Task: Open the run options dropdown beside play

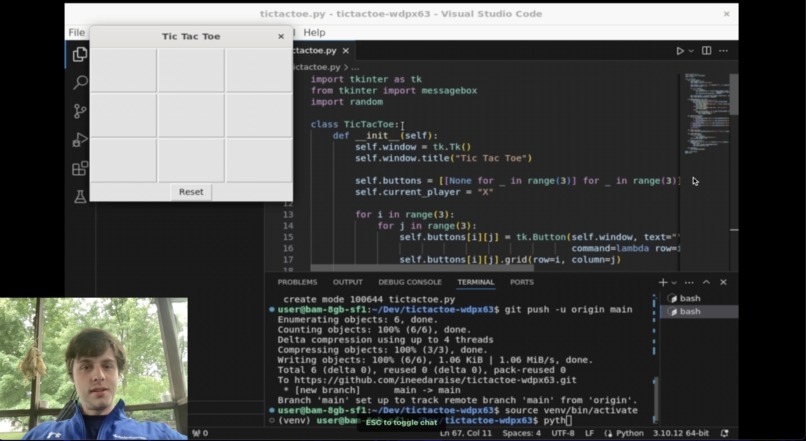Action: coord(691,51)
